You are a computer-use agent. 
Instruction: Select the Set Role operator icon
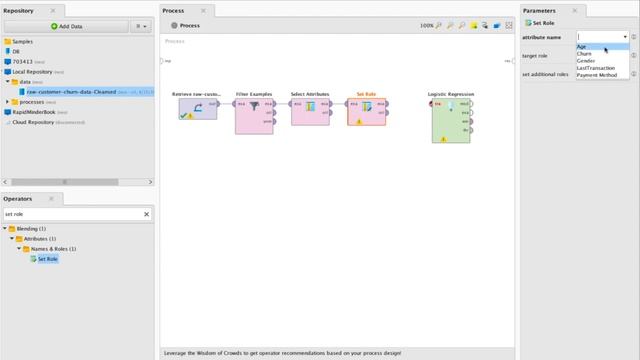367,107
